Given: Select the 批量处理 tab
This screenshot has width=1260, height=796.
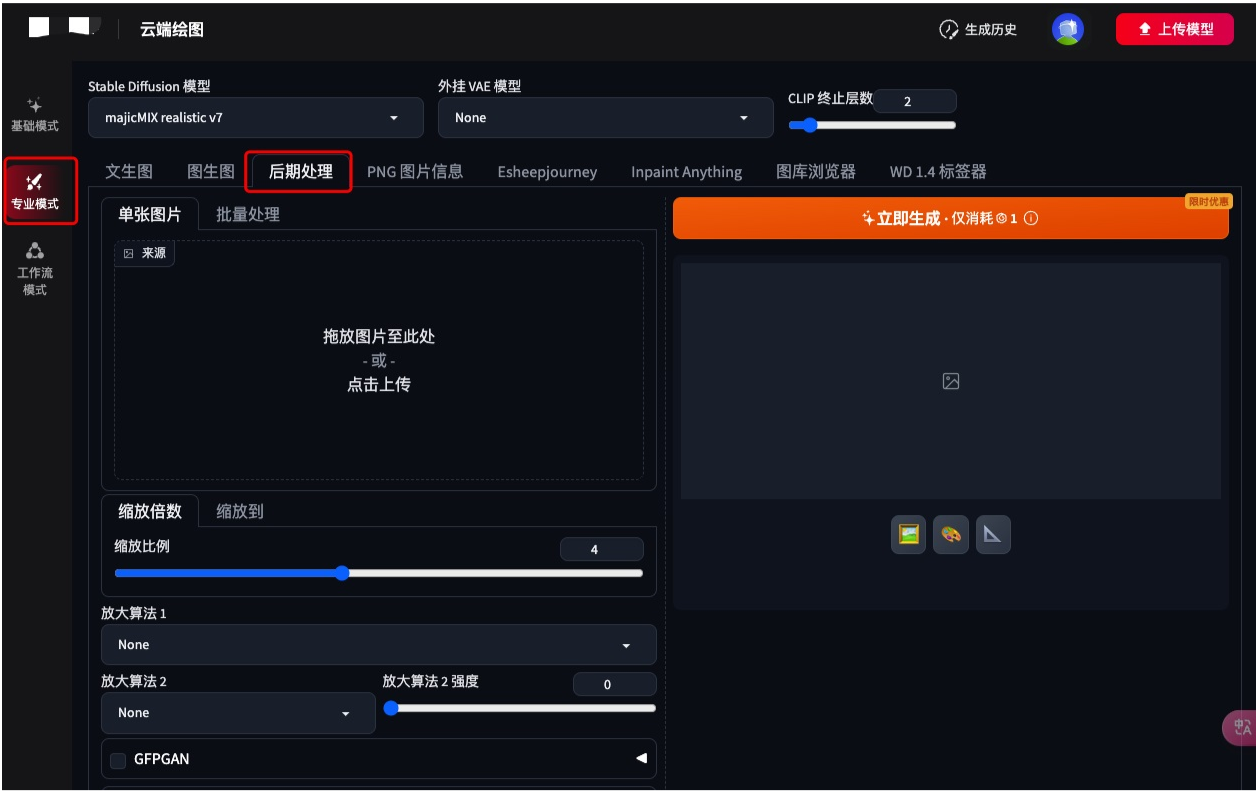Looking at the screenshot, I should coord(248,214).
